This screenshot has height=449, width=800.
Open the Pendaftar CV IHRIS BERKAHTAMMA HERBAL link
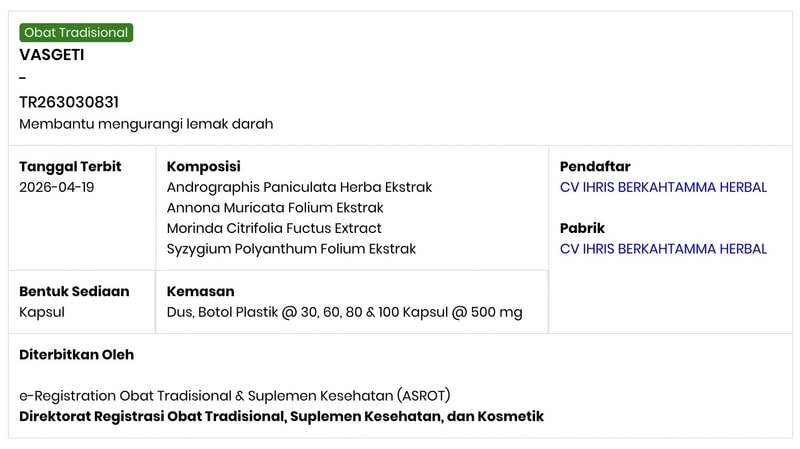click(x=663, y=187)
